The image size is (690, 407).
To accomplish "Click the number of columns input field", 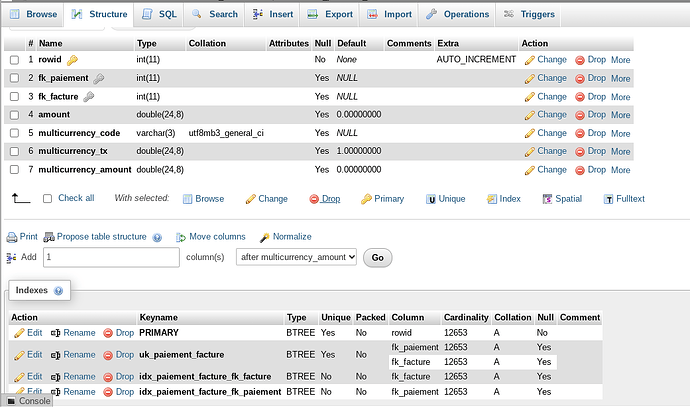I will tap(110, 257).
